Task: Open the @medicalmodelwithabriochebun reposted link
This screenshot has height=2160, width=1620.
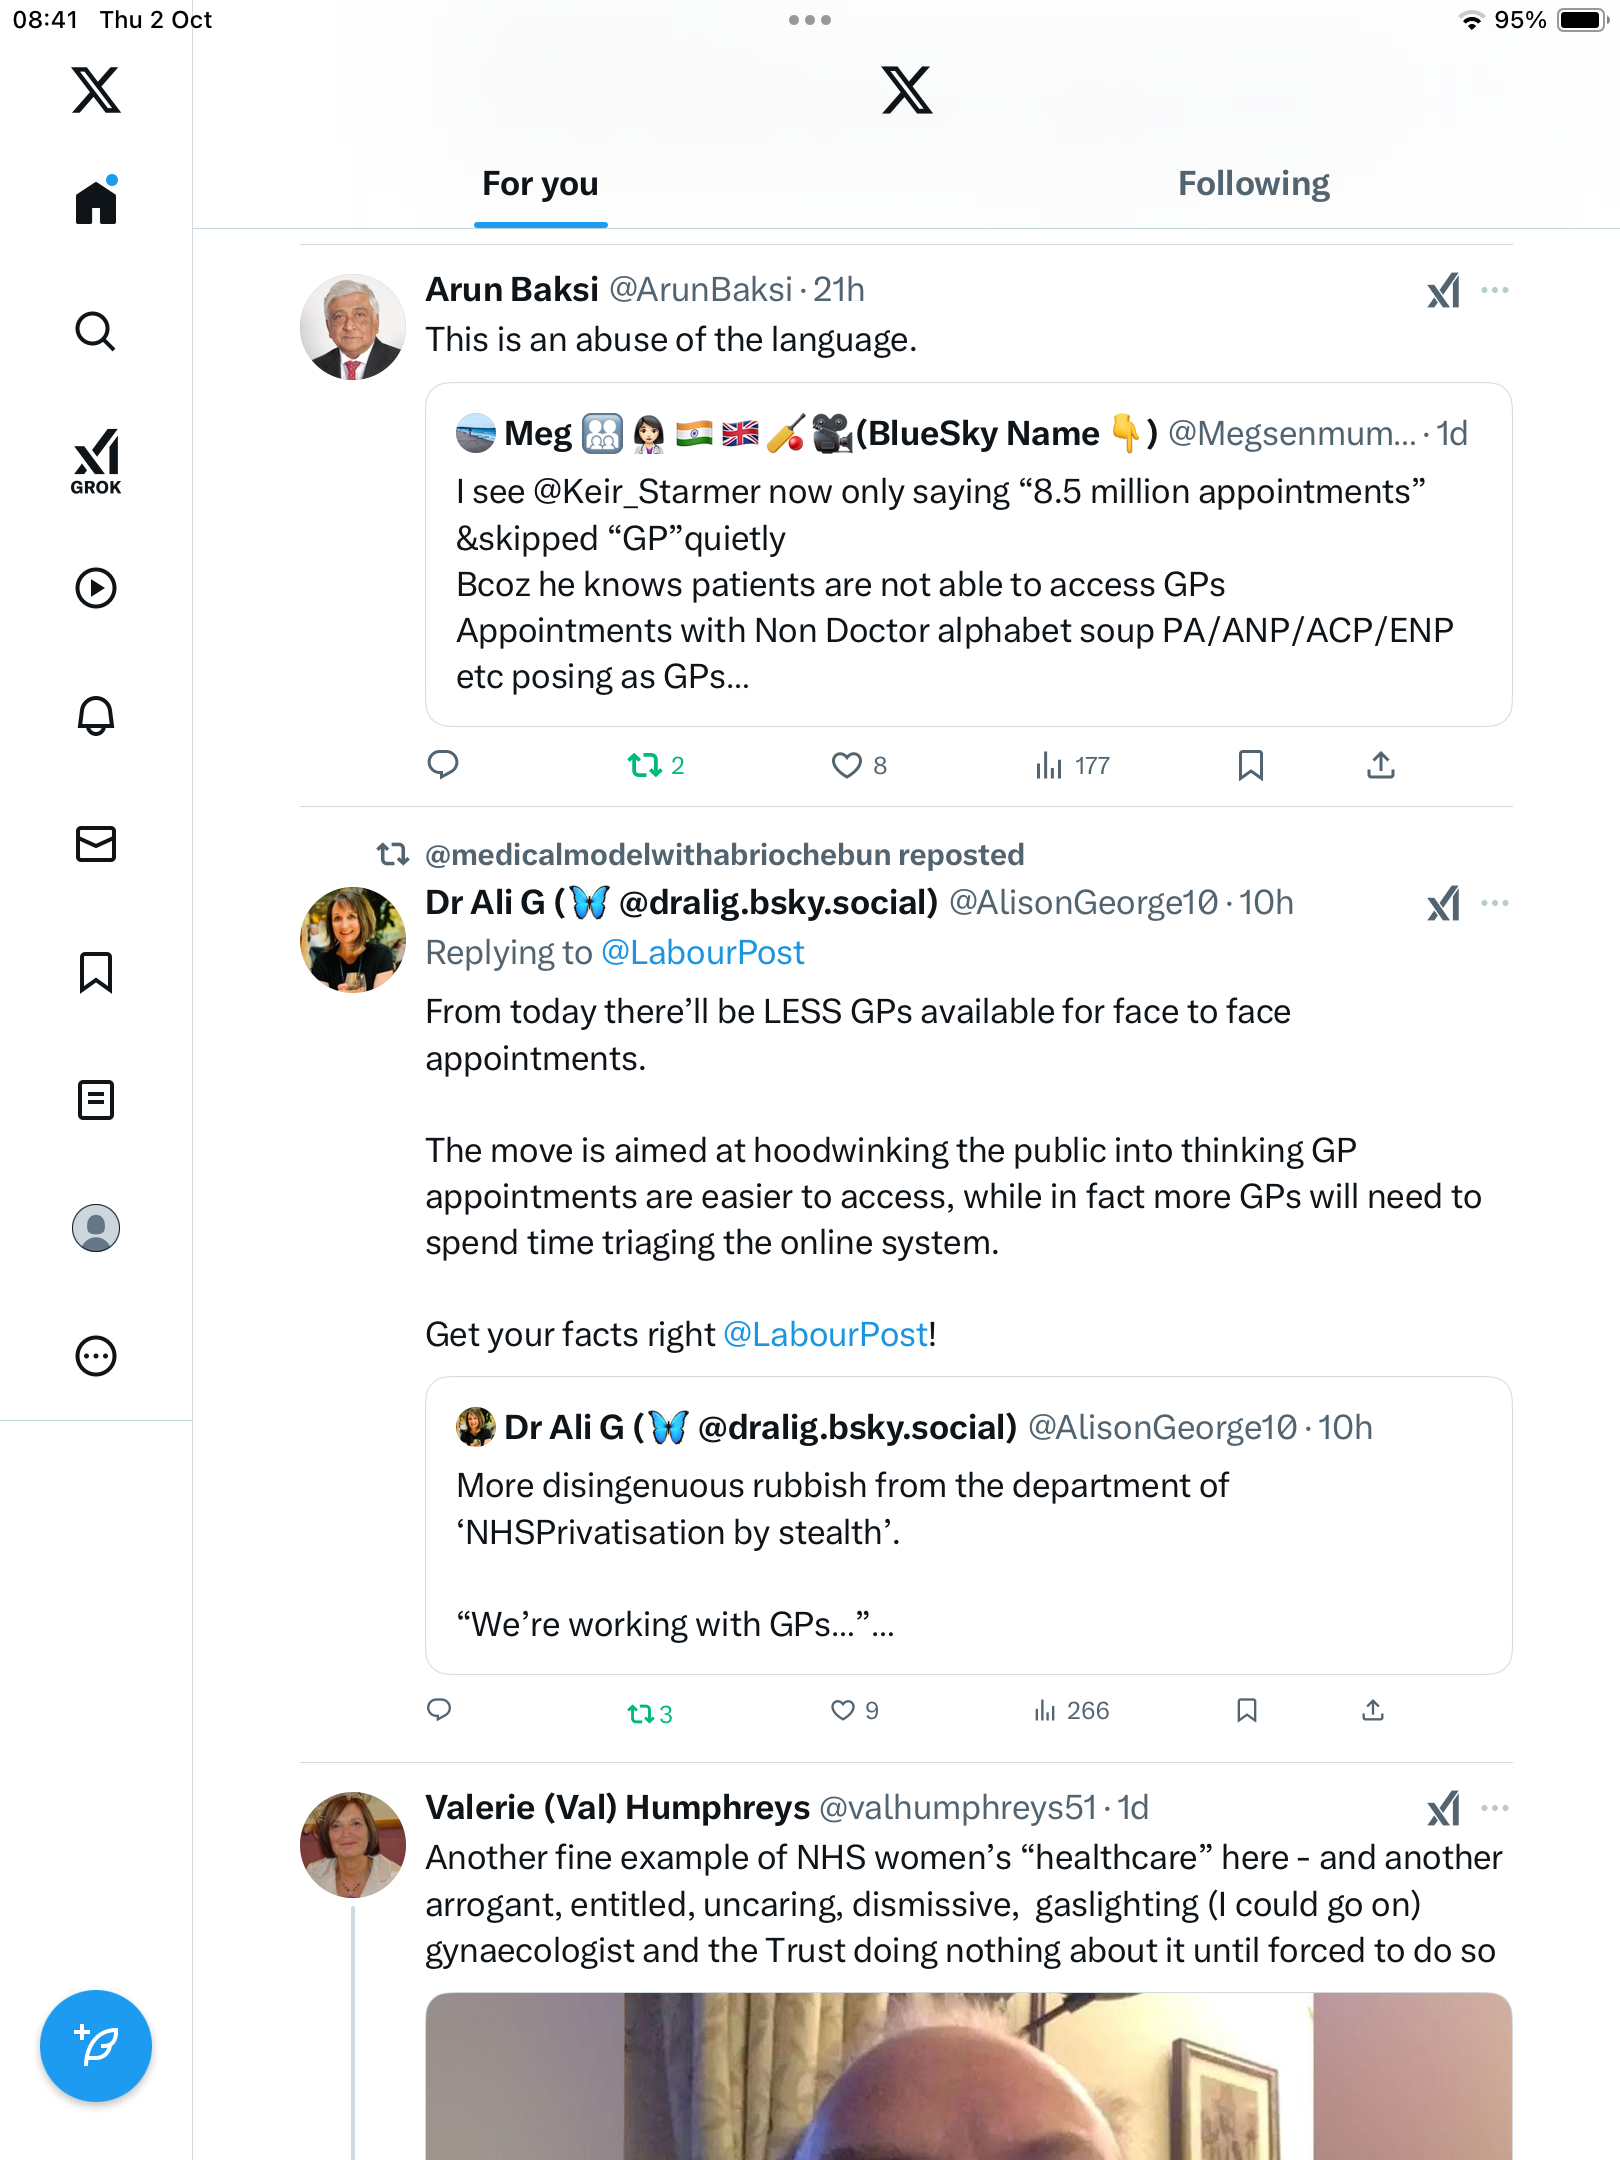Action: pyautogui.click(x=724, y=855)
